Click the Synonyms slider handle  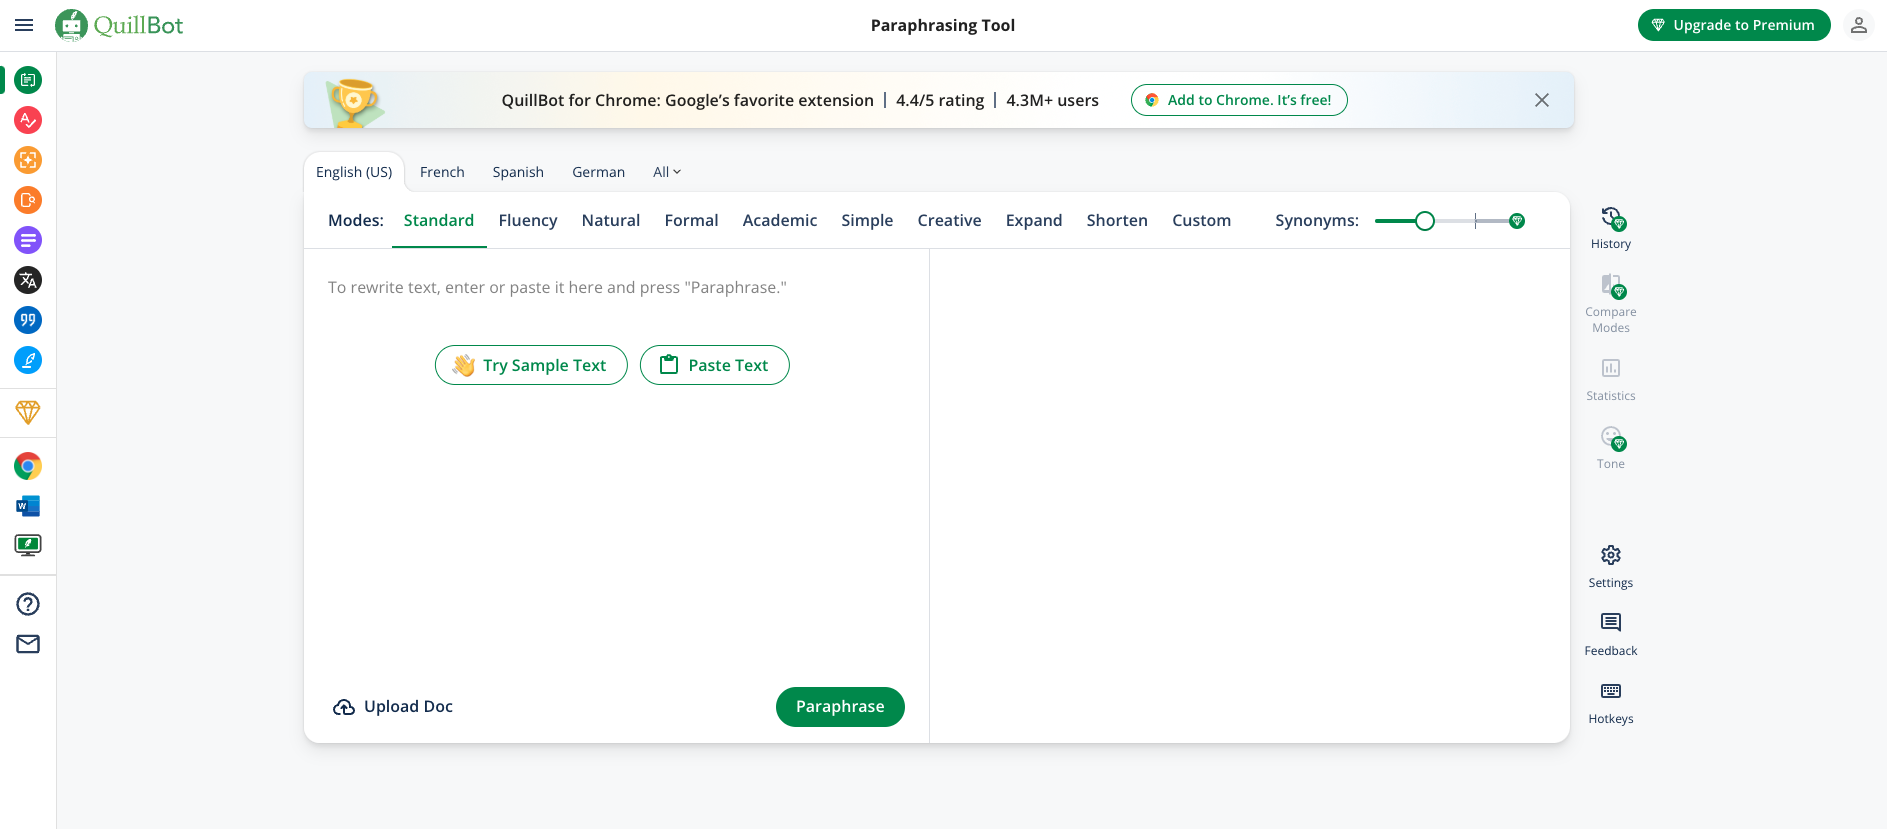tap(1425, 221)
